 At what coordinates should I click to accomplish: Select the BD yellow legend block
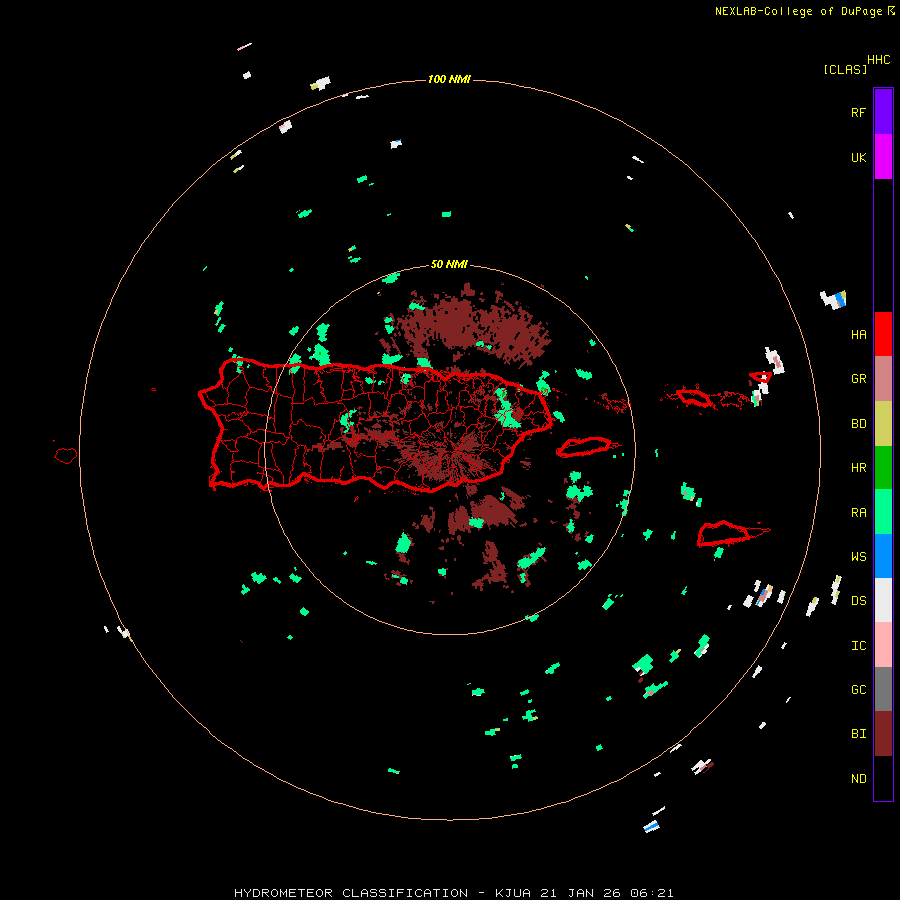coord(883,424)
